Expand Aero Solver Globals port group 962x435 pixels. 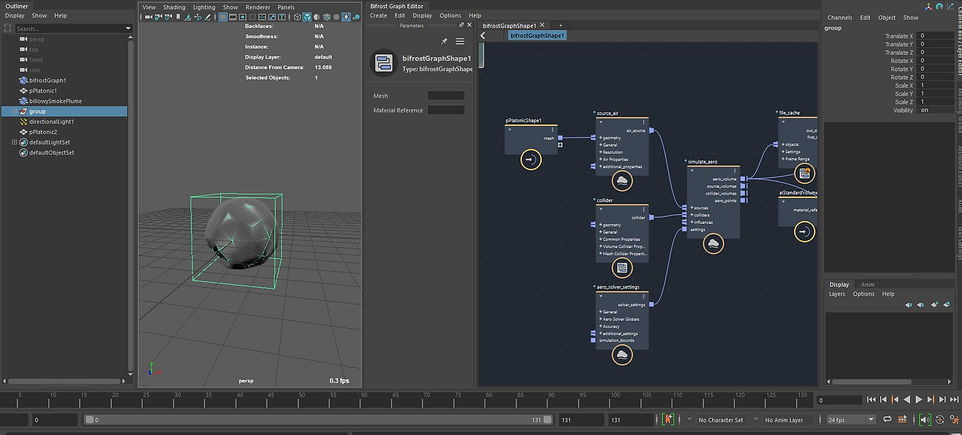coord(601,319)
